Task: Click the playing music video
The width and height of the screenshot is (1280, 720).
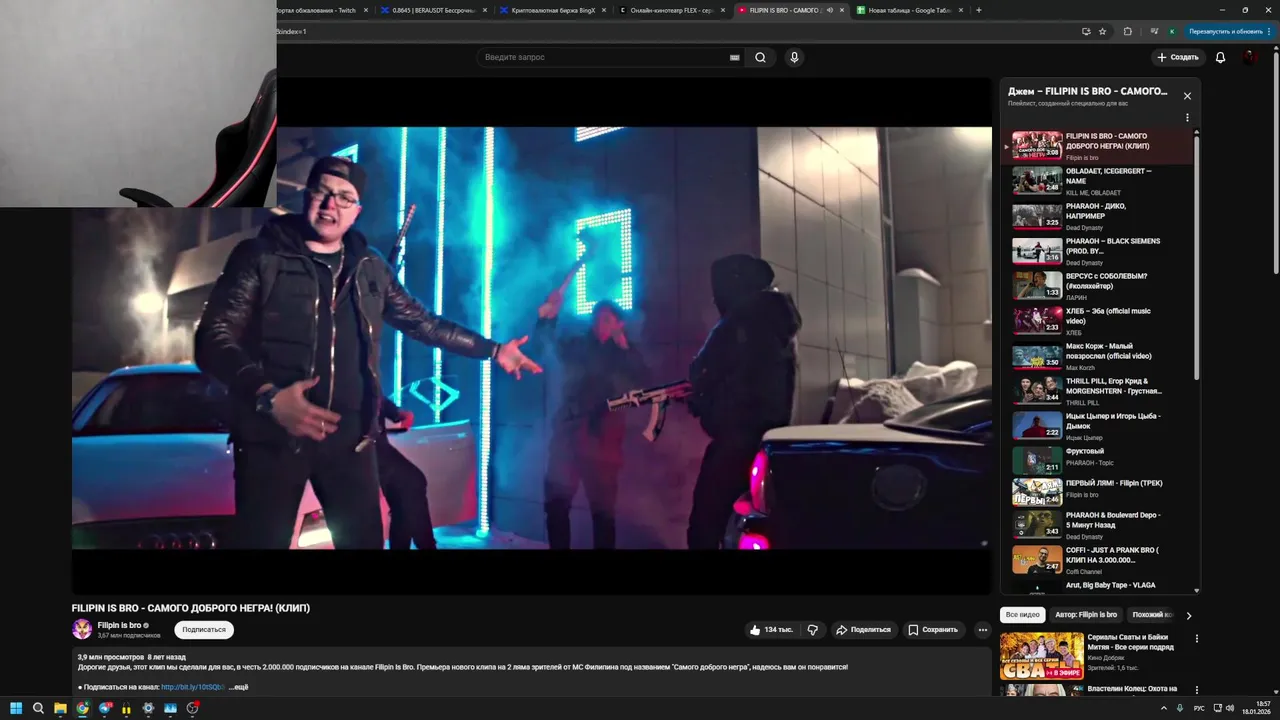Action: (x=531, y=337)
